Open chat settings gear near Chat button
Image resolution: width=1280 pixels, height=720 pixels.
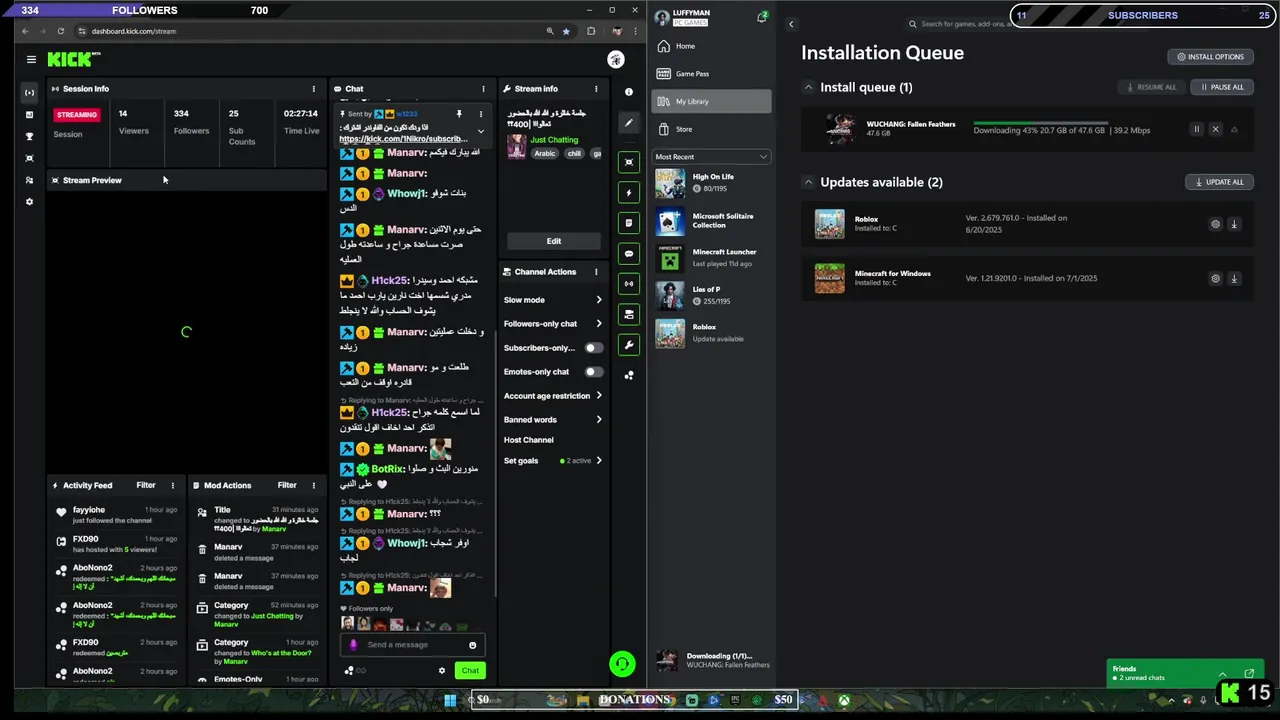pyautogui.click(x=442, y=671)
